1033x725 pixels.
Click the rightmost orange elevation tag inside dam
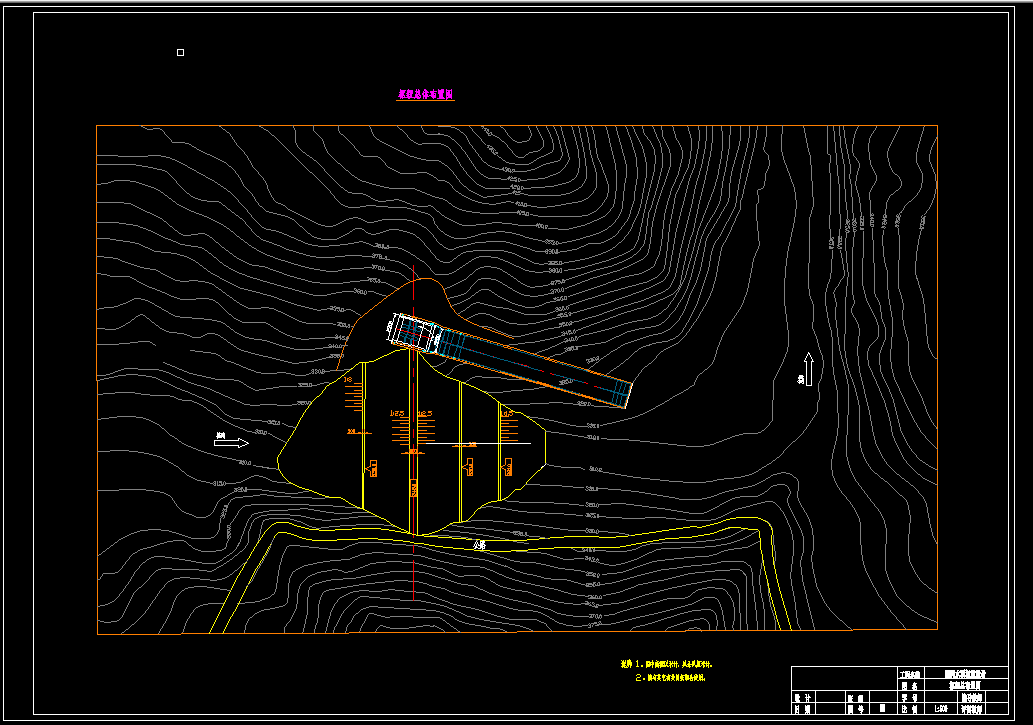coord(508,468)
